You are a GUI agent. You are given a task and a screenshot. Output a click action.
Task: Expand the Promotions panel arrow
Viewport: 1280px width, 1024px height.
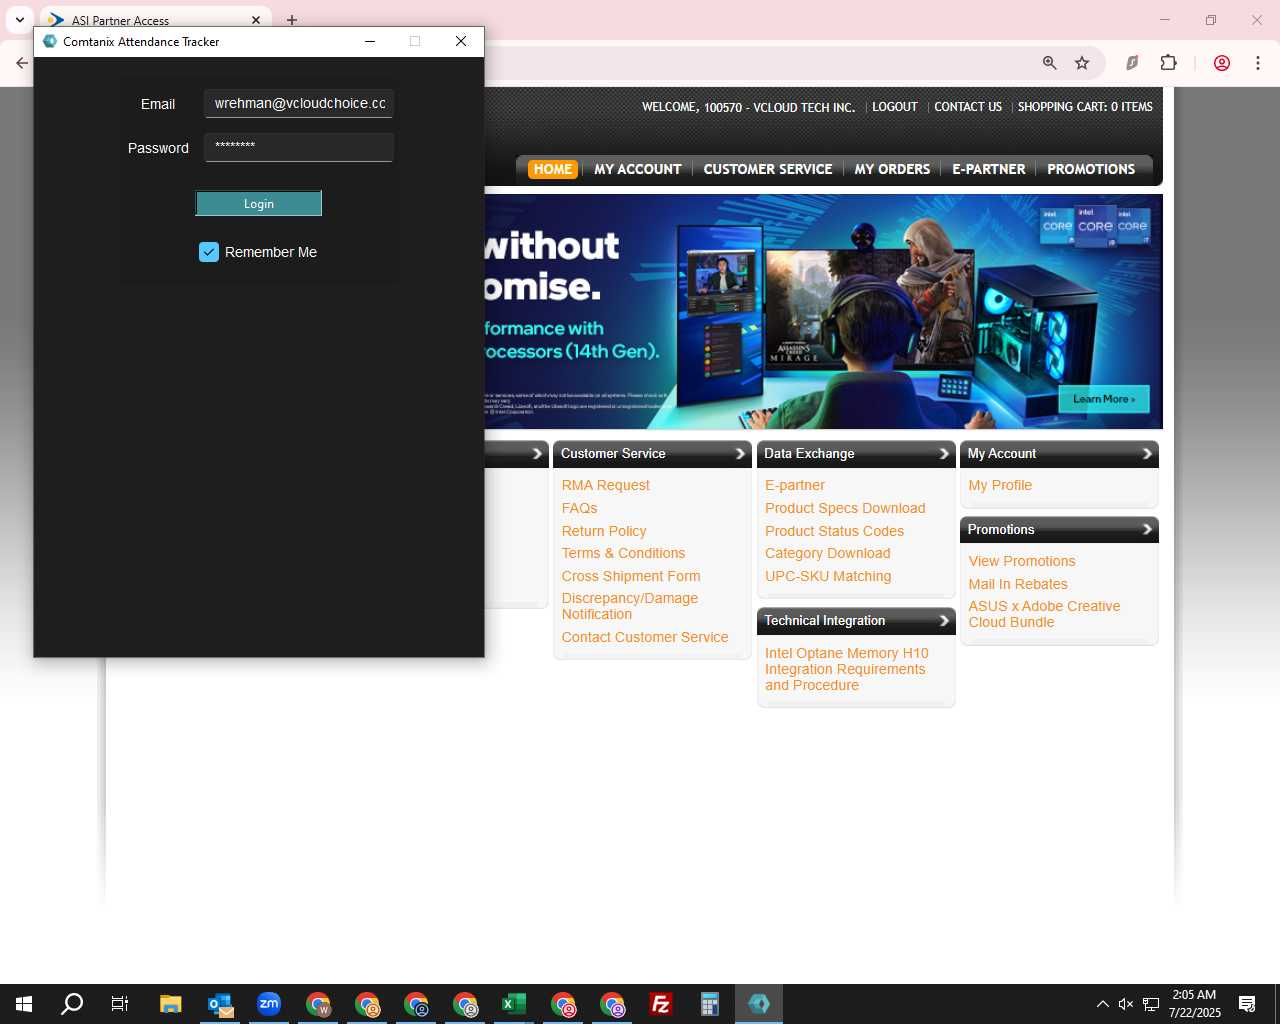click(x=1147, y=530)
